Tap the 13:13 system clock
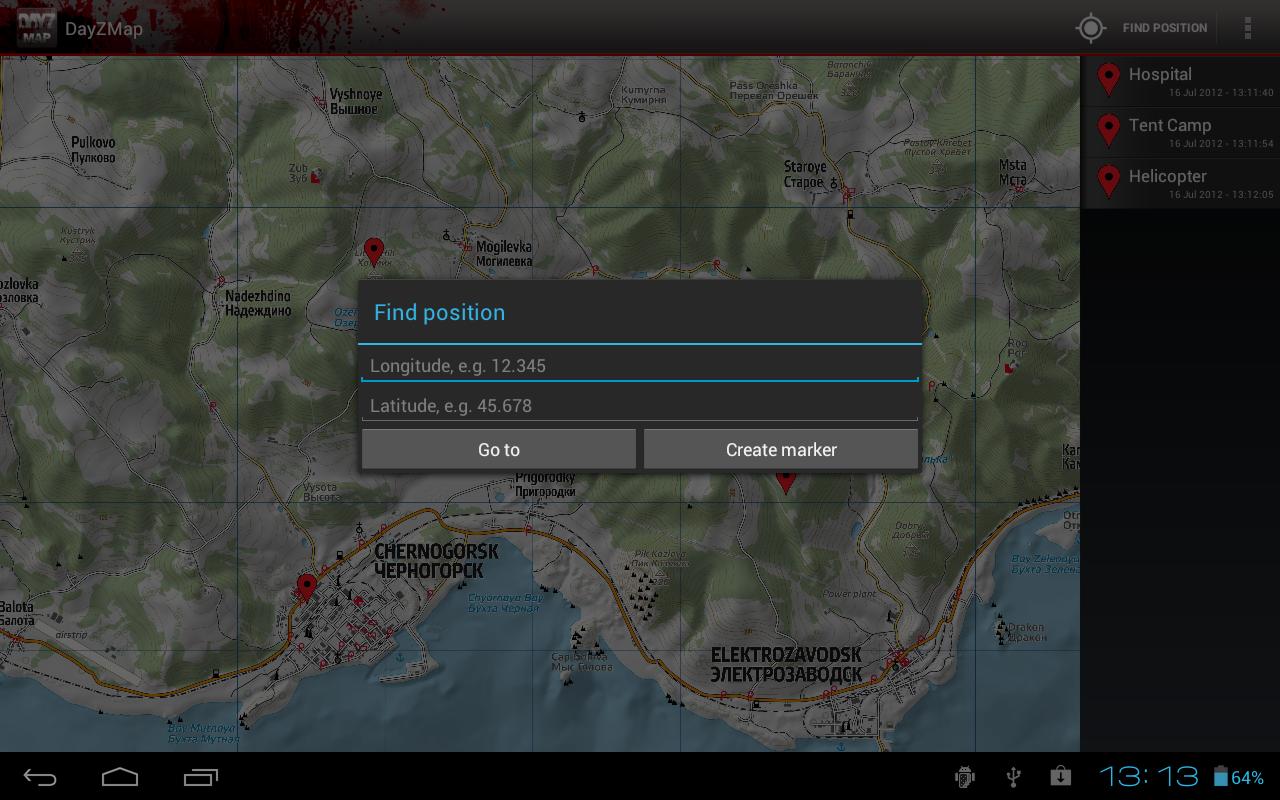 pos(1149,777)
